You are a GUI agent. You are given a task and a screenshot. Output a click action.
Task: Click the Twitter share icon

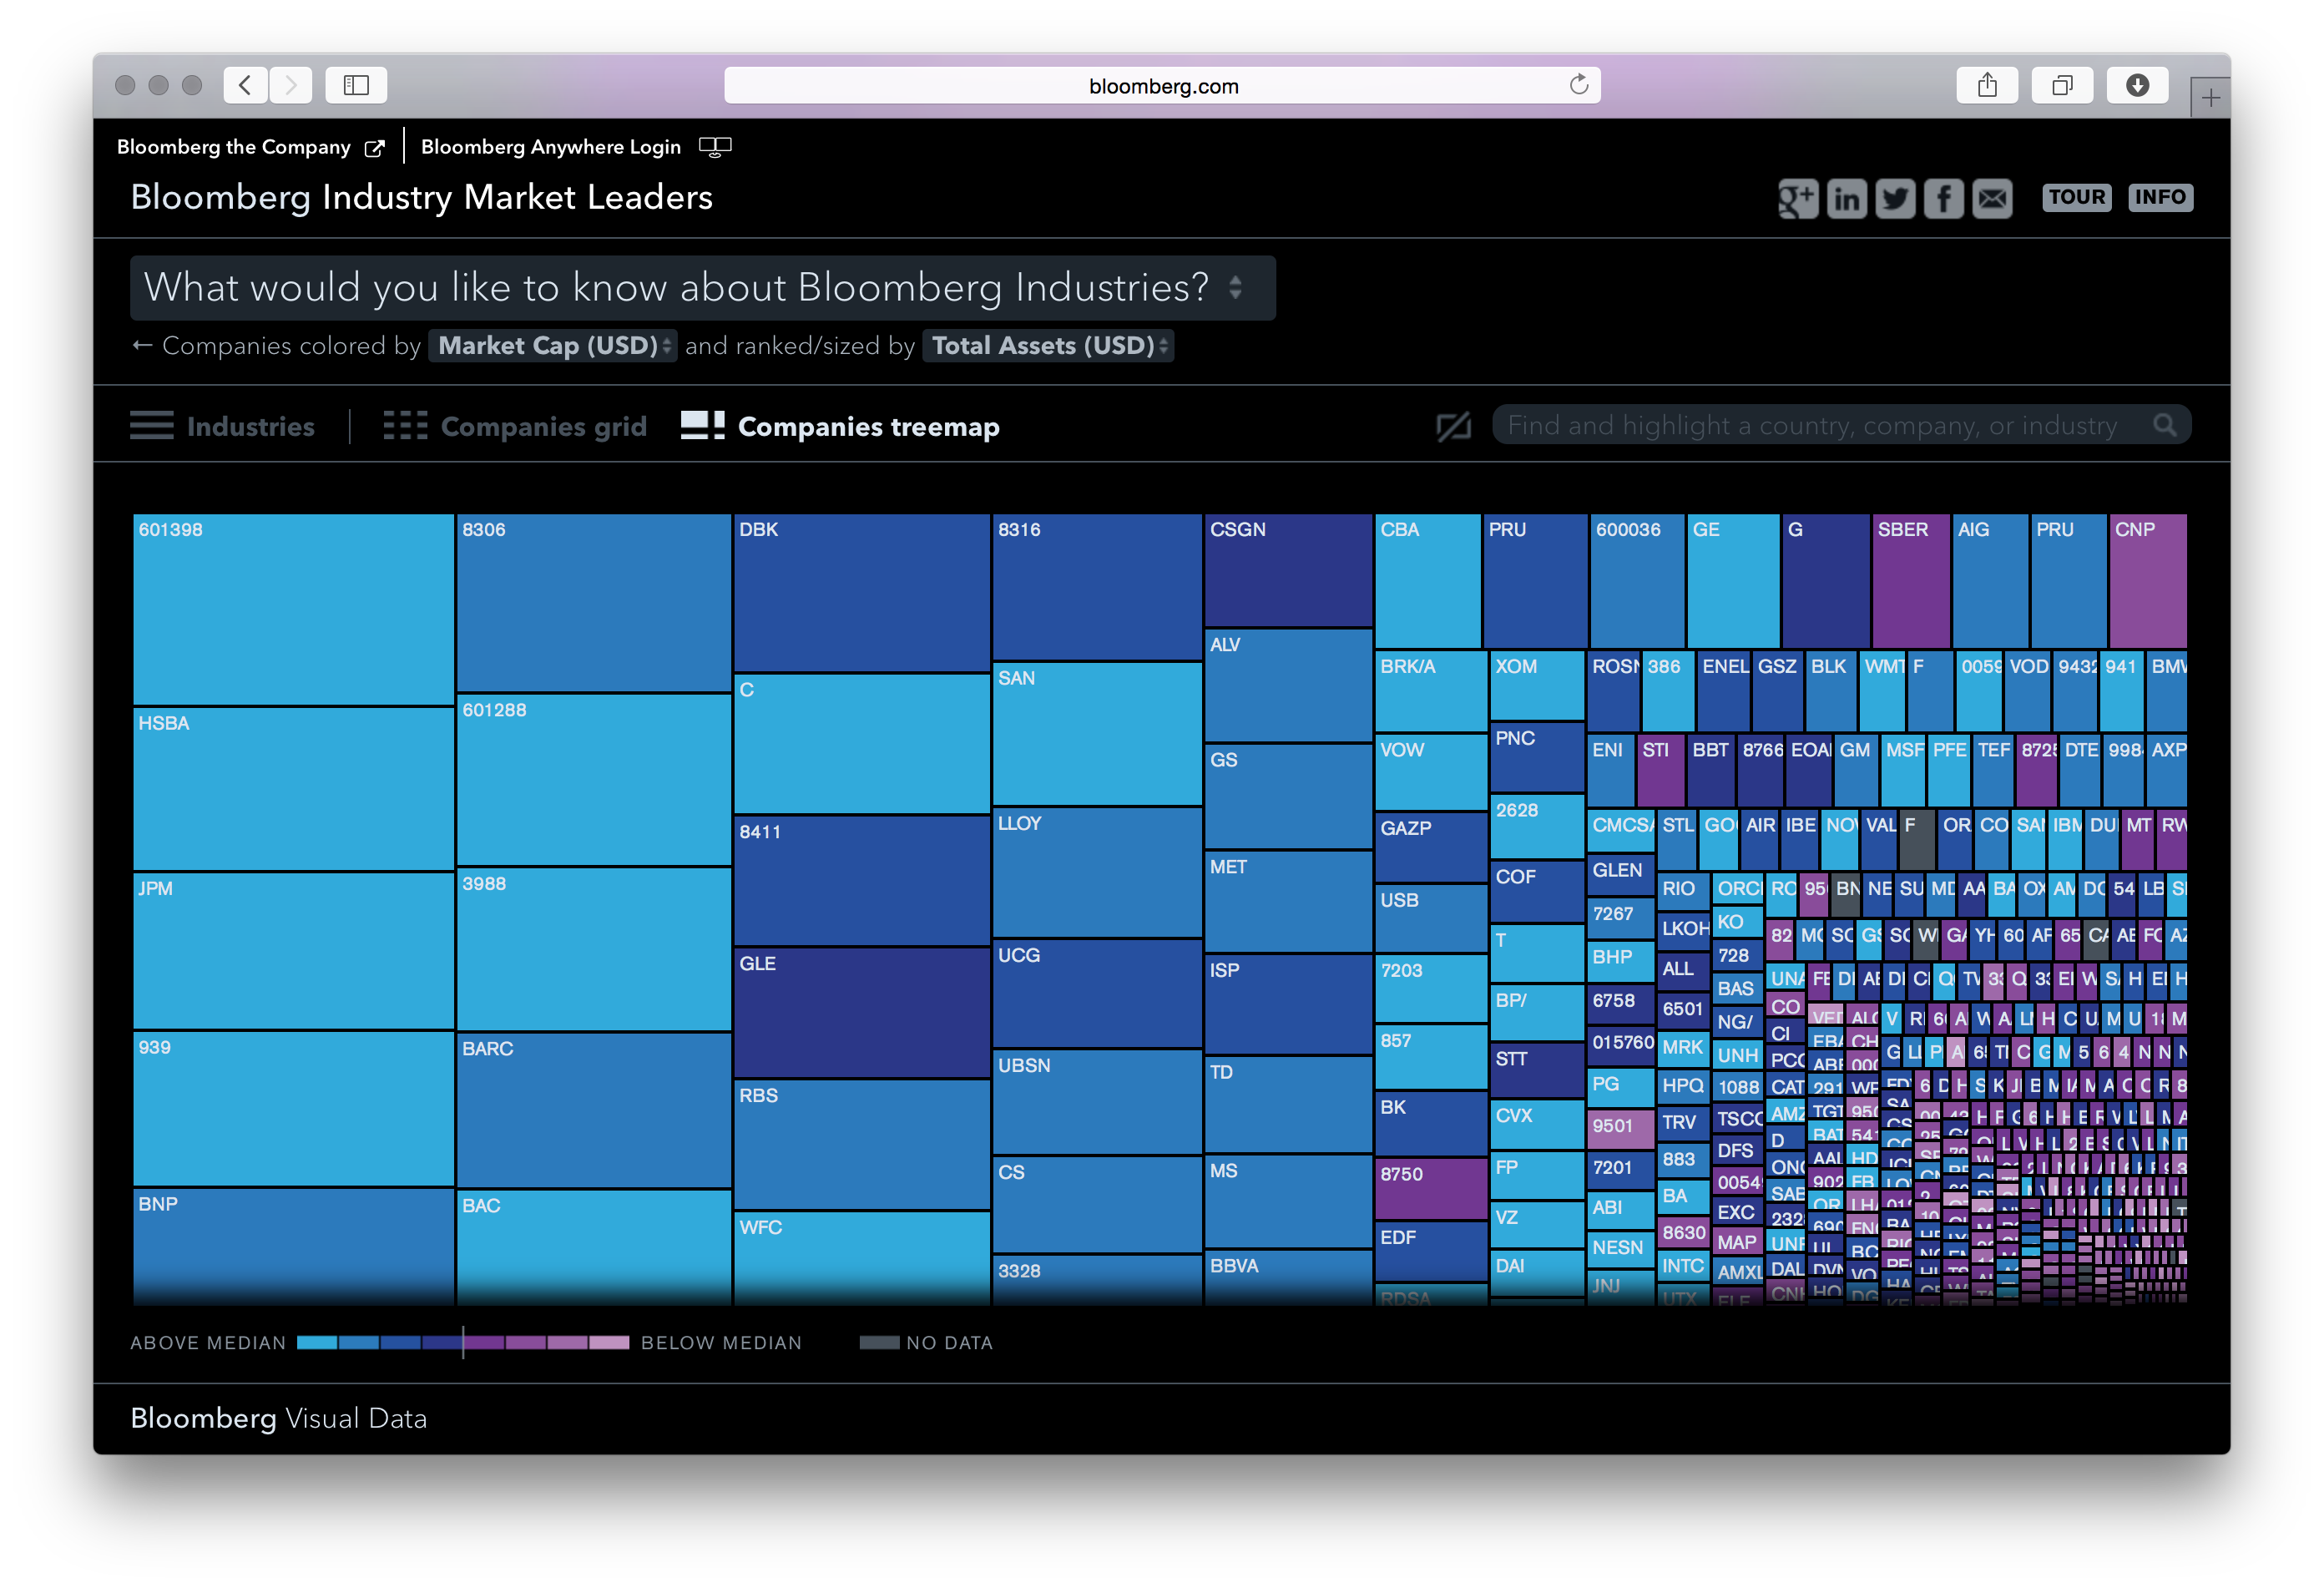pyautogui.click(x=1895, y=198)
